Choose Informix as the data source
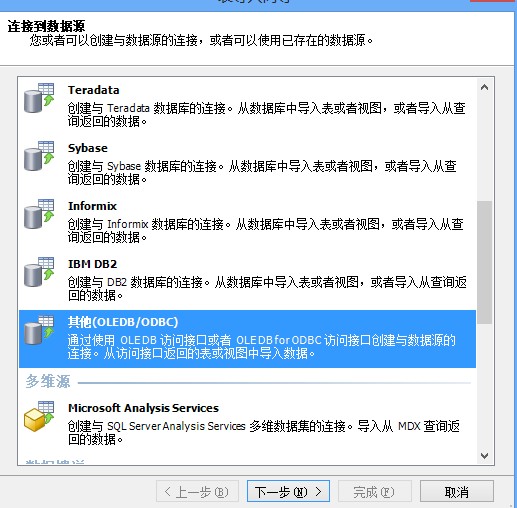 click(x=247, y=222)
